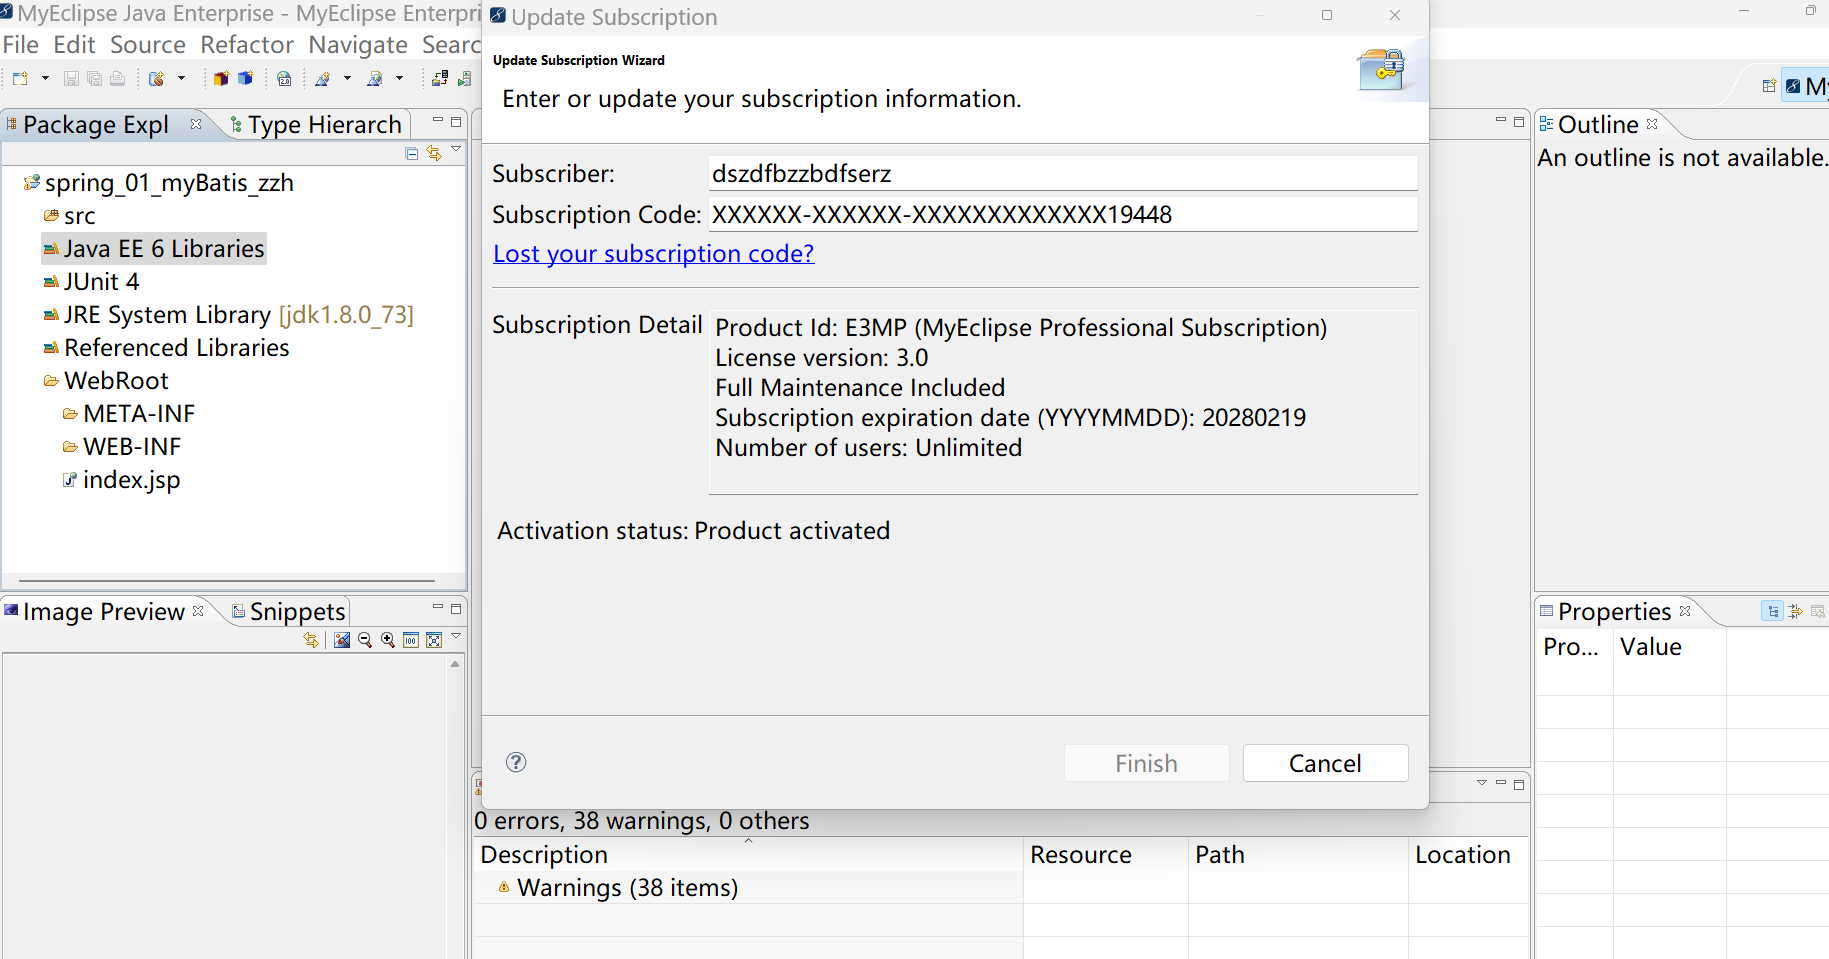Select index.jsp file
Viewport: 1829px width, 959px height.
click(x=131, y=480)
